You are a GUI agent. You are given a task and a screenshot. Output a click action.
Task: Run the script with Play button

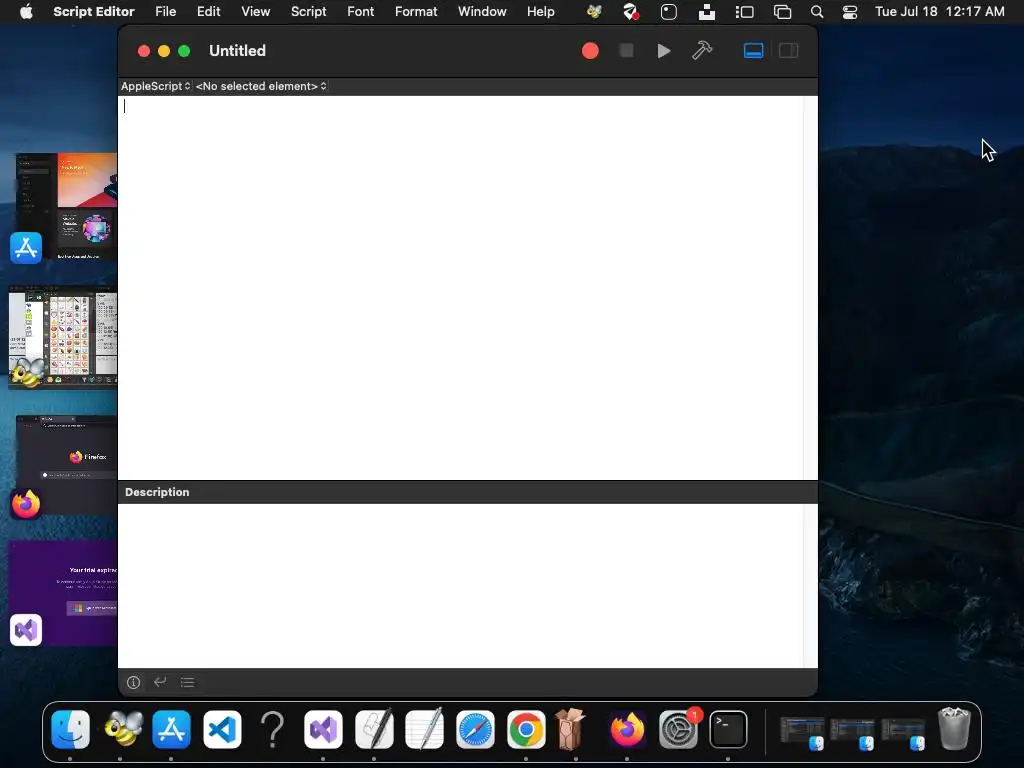[664, 51]
